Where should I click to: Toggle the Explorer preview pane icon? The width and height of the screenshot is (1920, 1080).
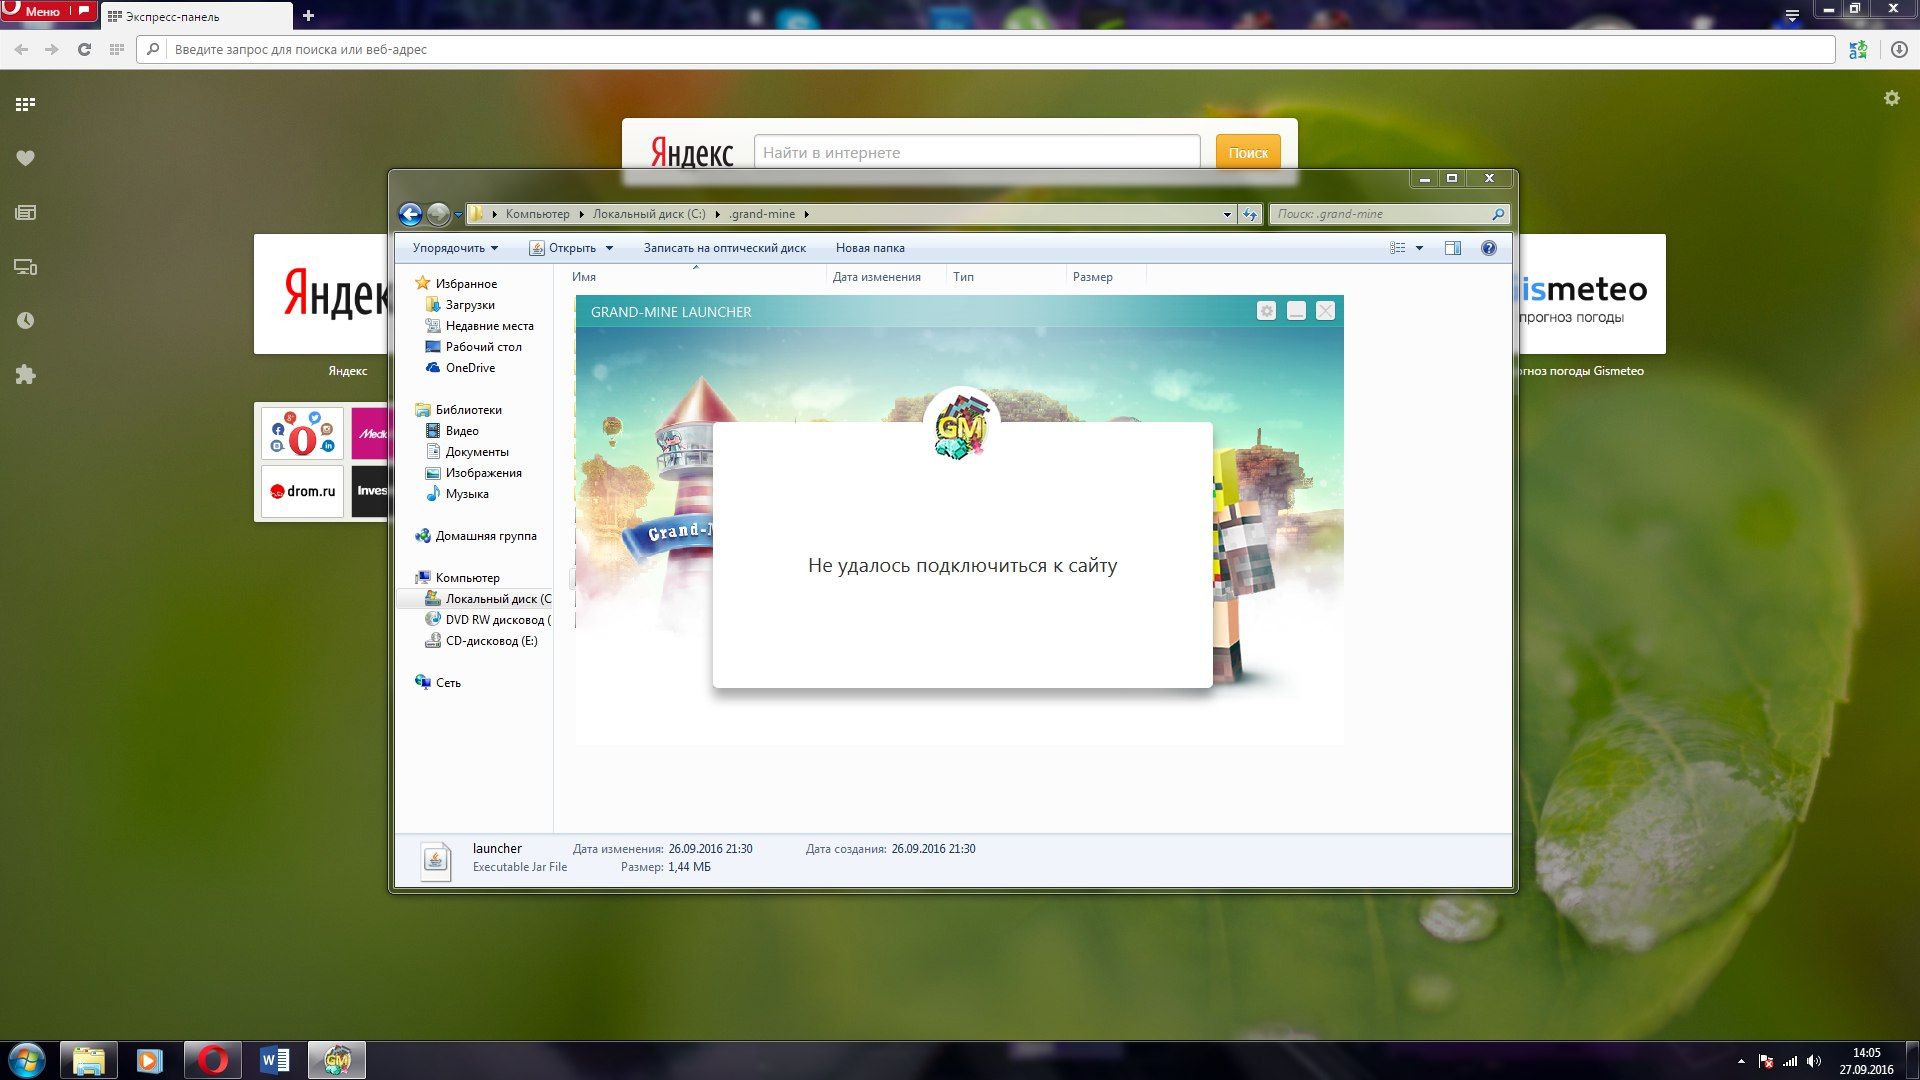click(1453, 248)
